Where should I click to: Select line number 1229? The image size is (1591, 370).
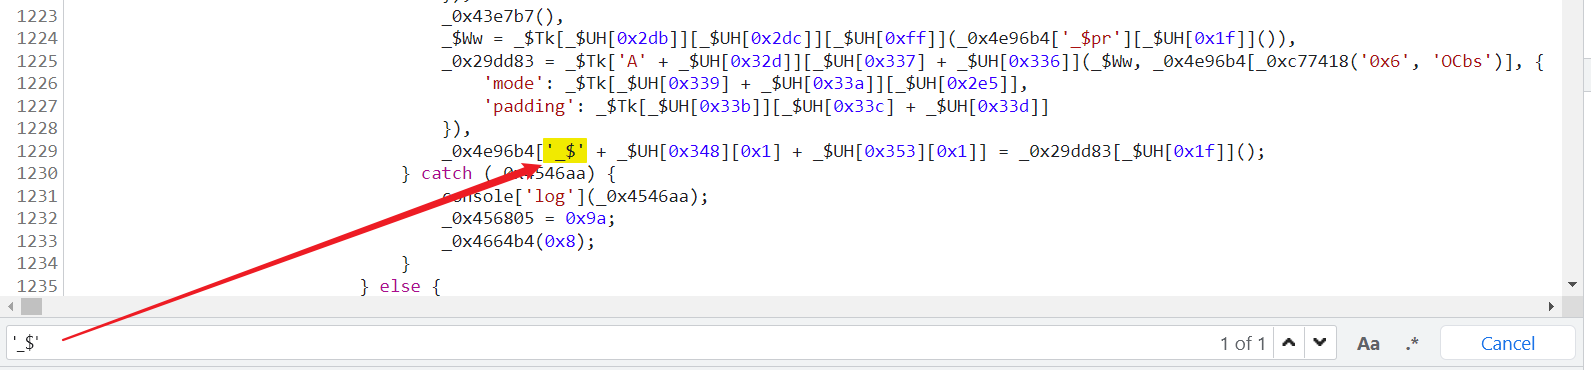coord(37,151)
